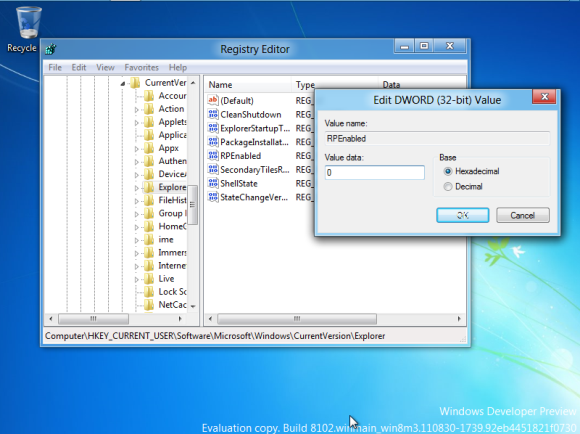
Task: Click the Internet folder icon in tree
Action: point(149,266)
